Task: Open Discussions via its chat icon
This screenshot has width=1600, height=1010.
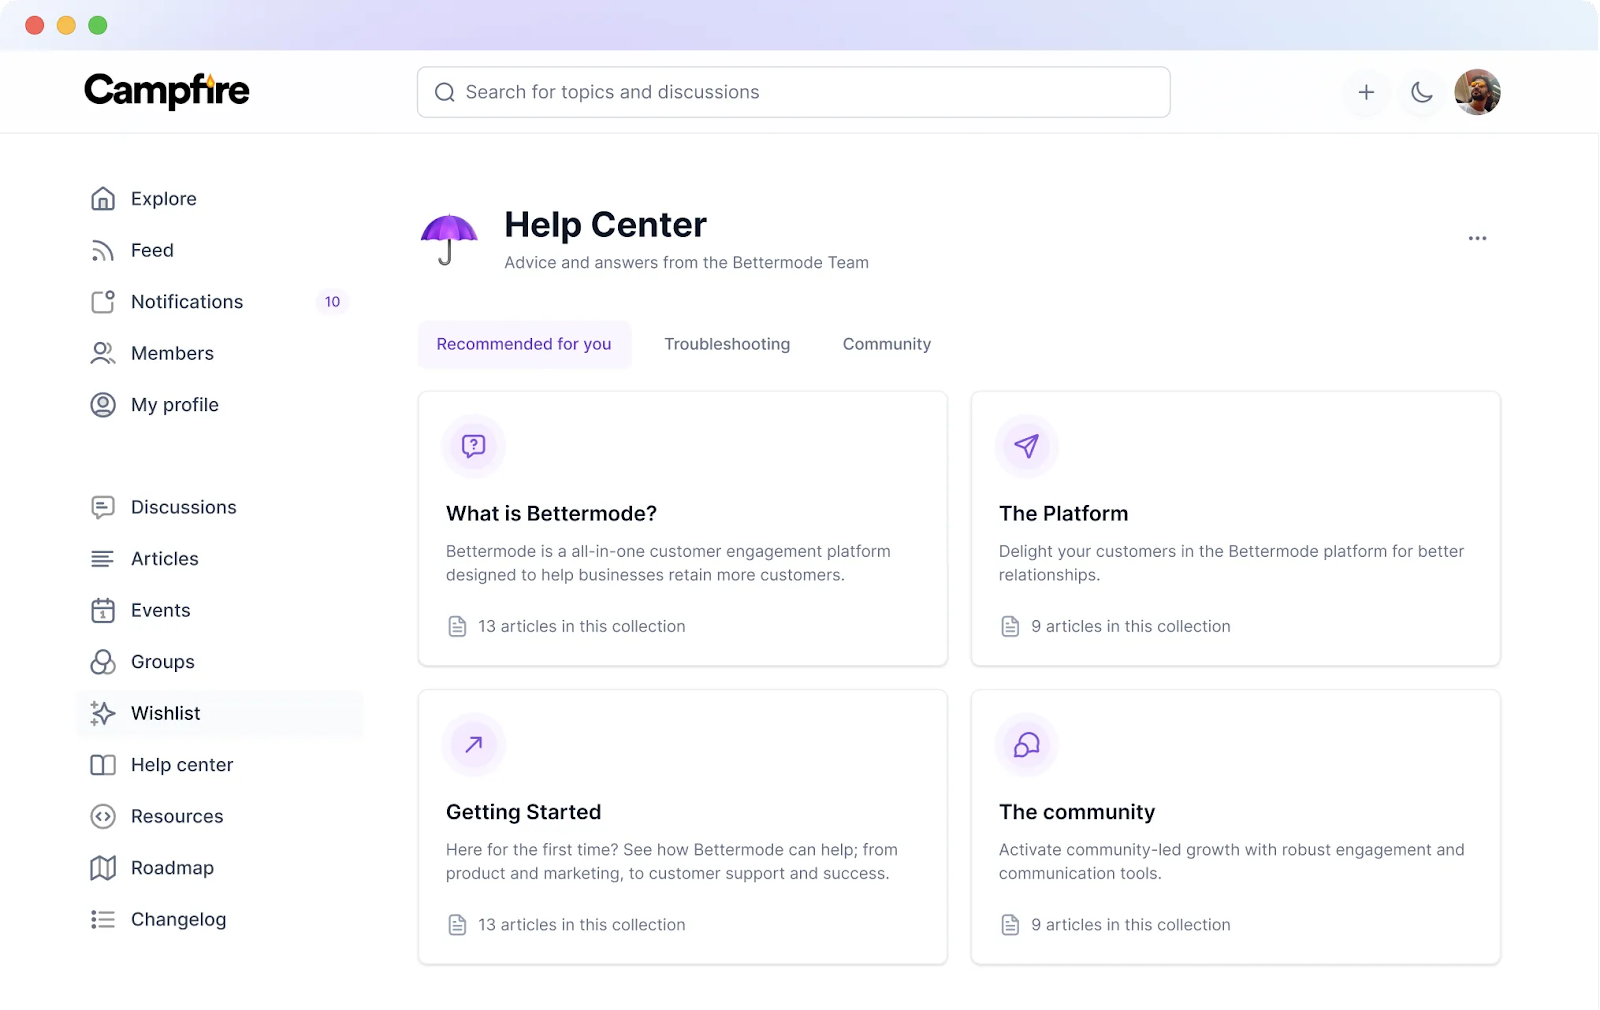Action: coord(103,507)
